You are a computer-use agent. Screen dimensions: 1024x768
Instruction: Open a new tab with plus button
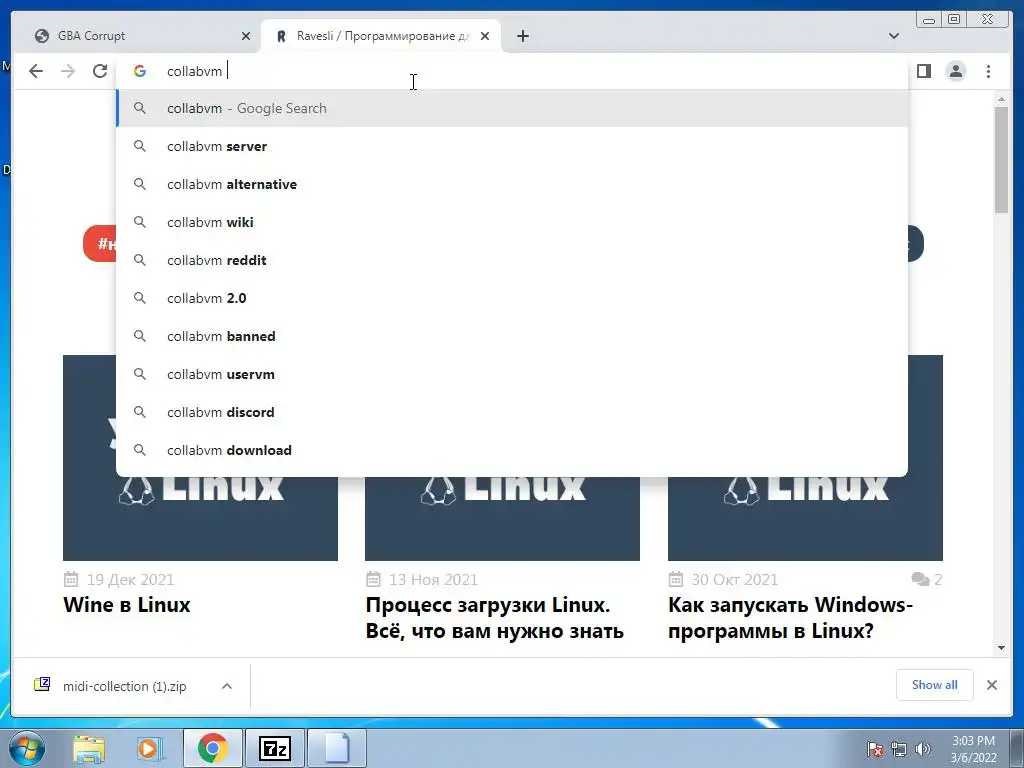pyautogui.click(x=522, y=36)
